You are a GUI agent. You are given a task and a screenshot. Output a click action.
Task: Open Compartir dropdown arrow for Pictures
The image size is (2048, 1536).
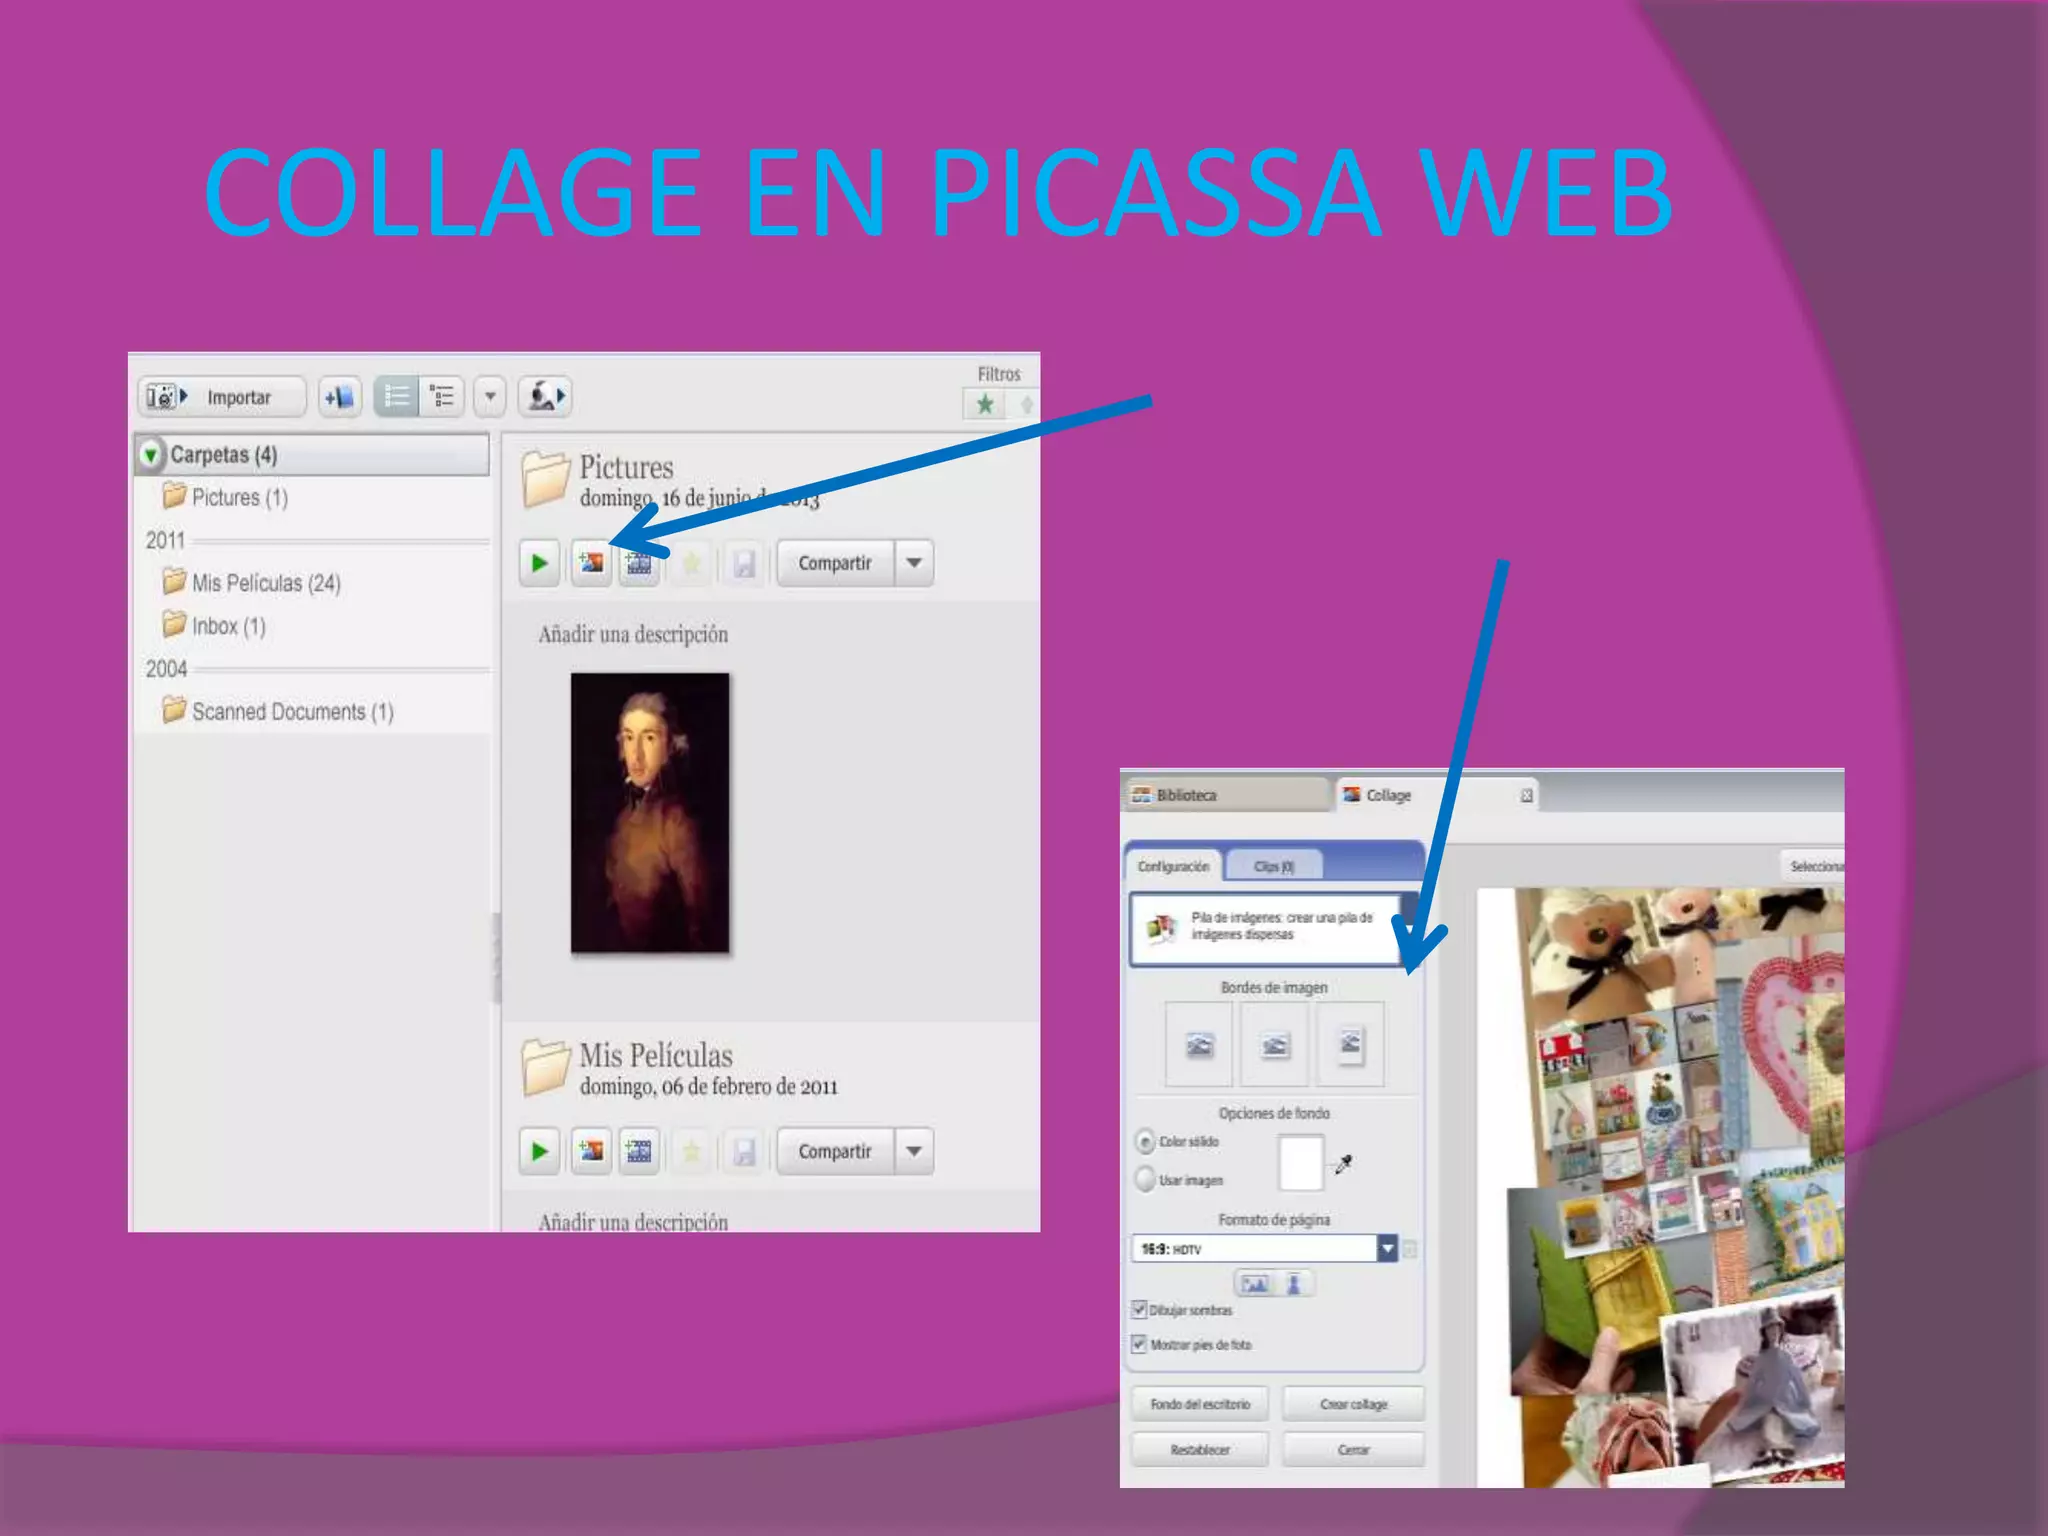pyautogui.click(x=914, y=563)
